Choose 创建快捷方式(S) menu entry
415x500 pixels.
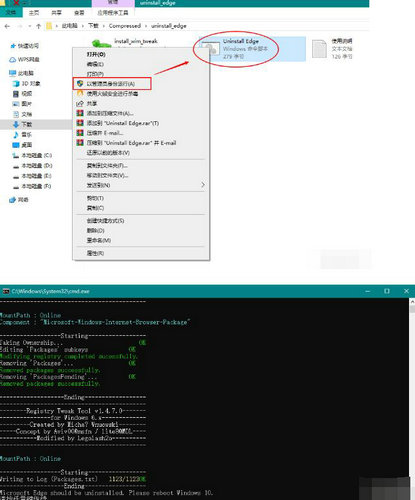[141, 221]
